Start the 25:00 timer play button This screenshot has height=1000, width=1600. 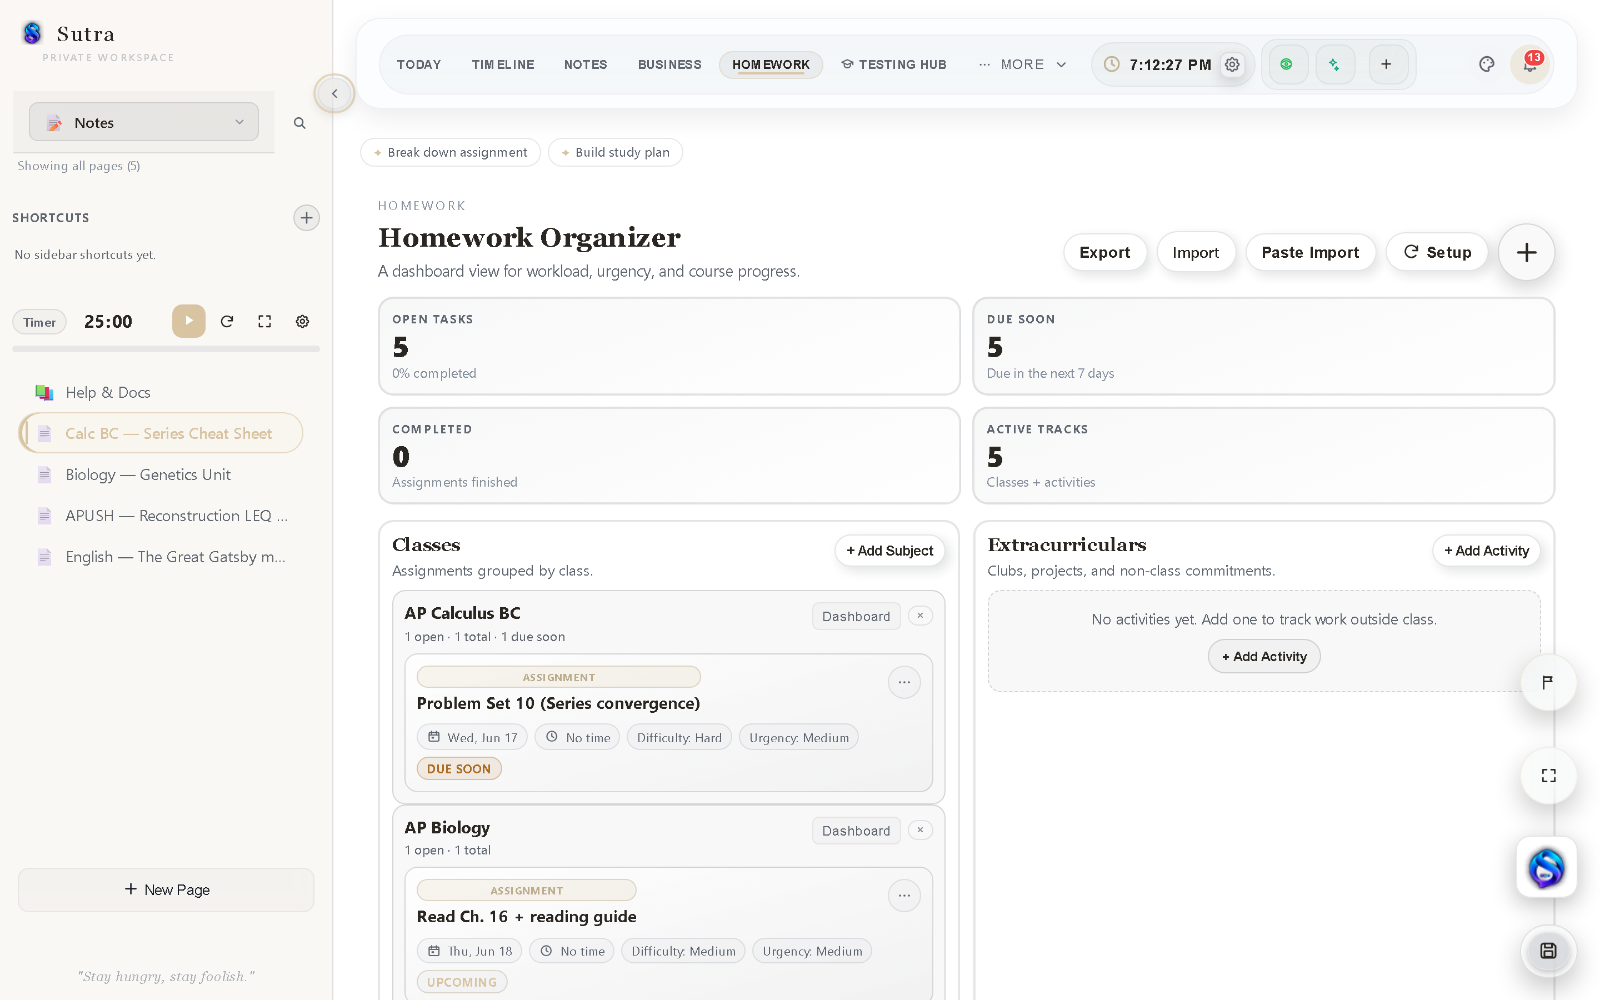[189, 321]
